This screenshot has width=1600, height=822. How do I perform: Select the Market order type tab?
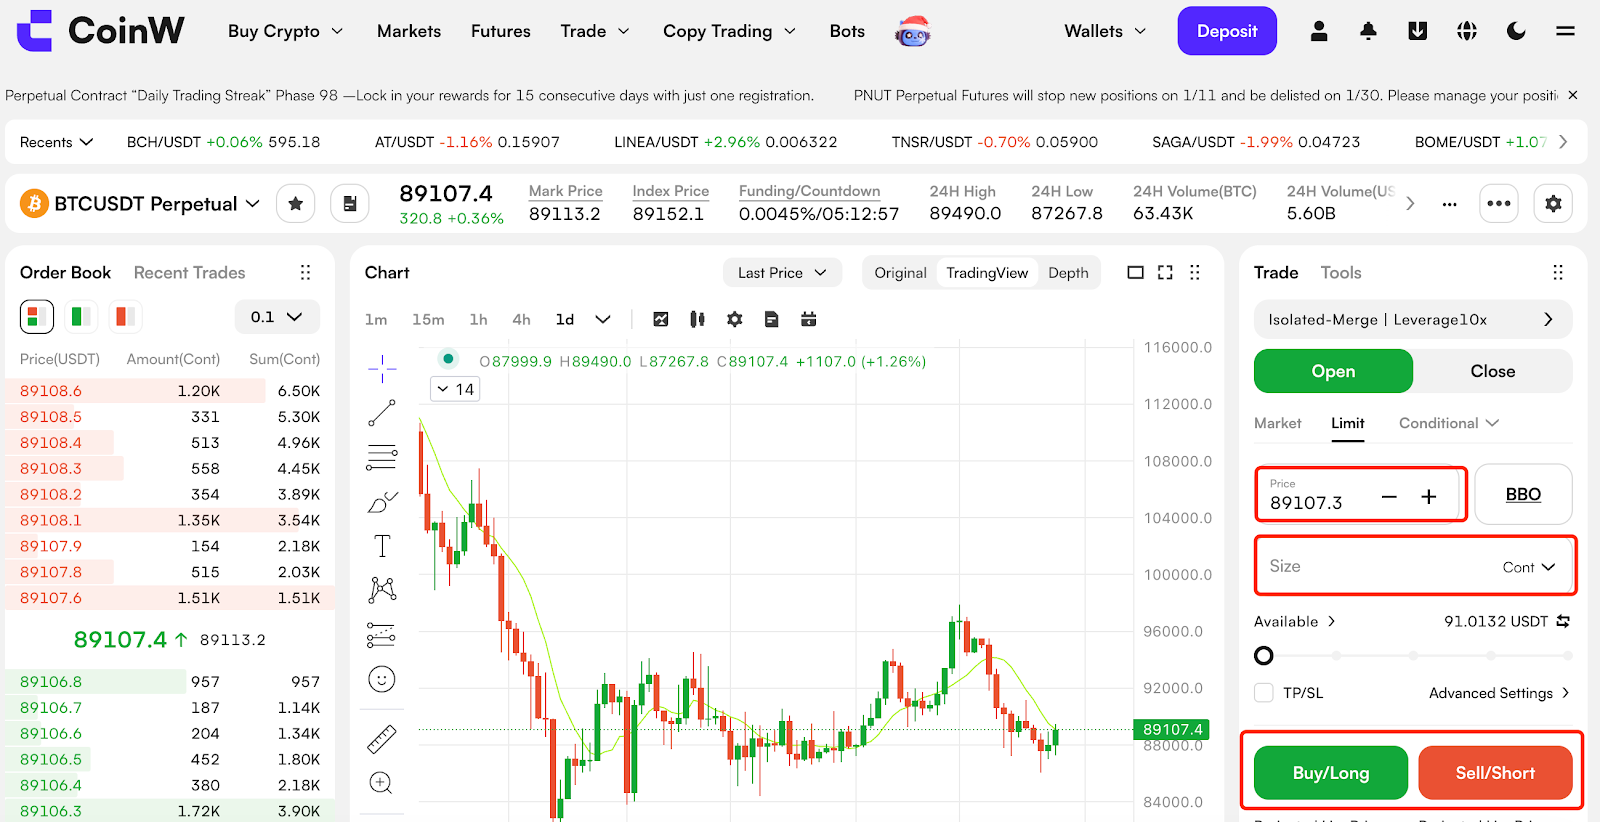pyautogui.click(x=1277, y=423)
